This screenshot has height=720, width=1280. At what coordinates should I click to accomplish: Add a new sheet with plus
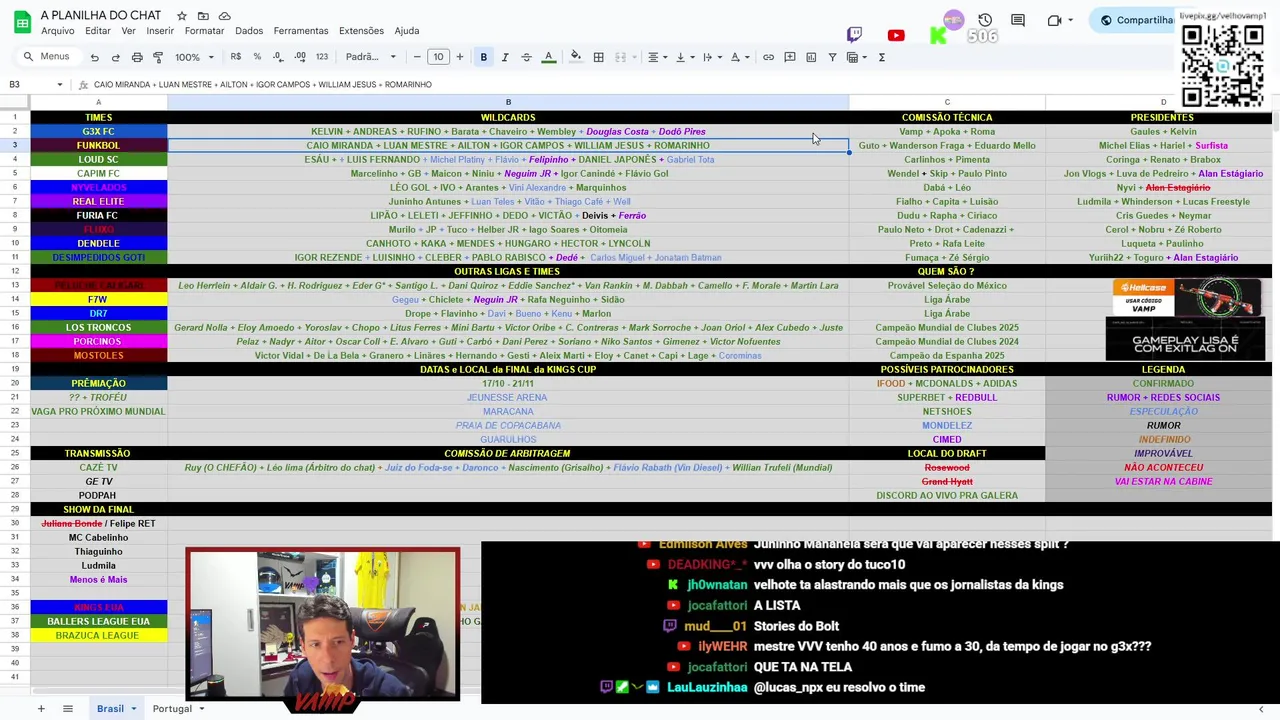(41, 708)
